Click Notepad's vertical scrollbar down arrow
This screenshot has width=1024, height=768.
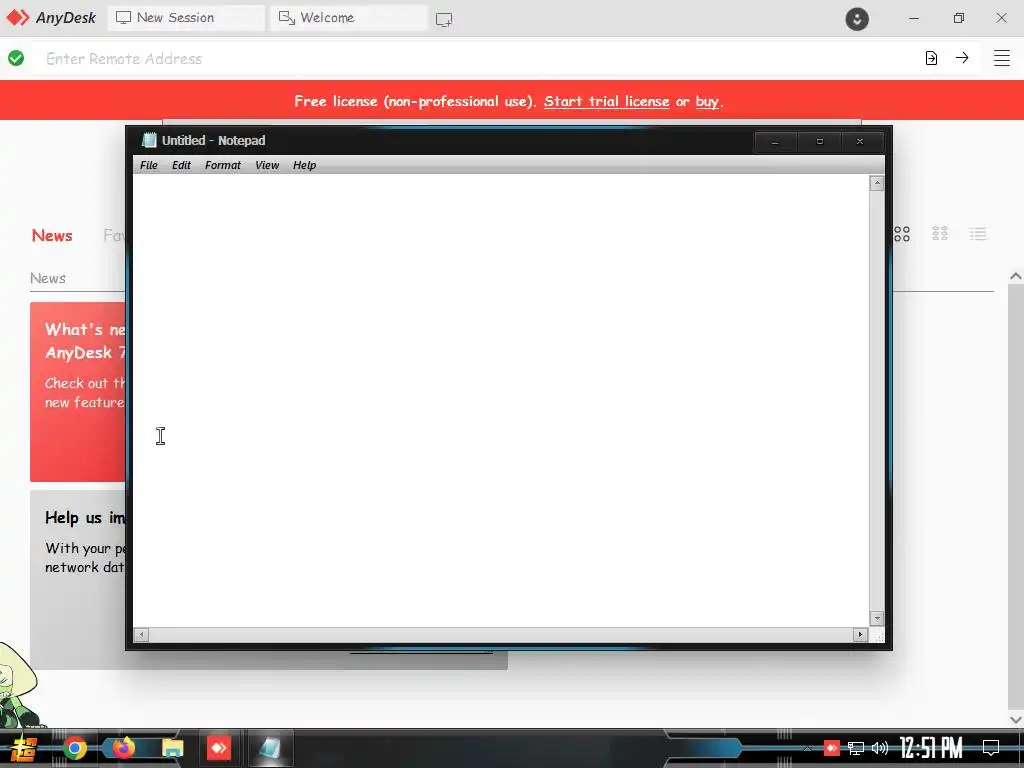(x=877, y=618)
